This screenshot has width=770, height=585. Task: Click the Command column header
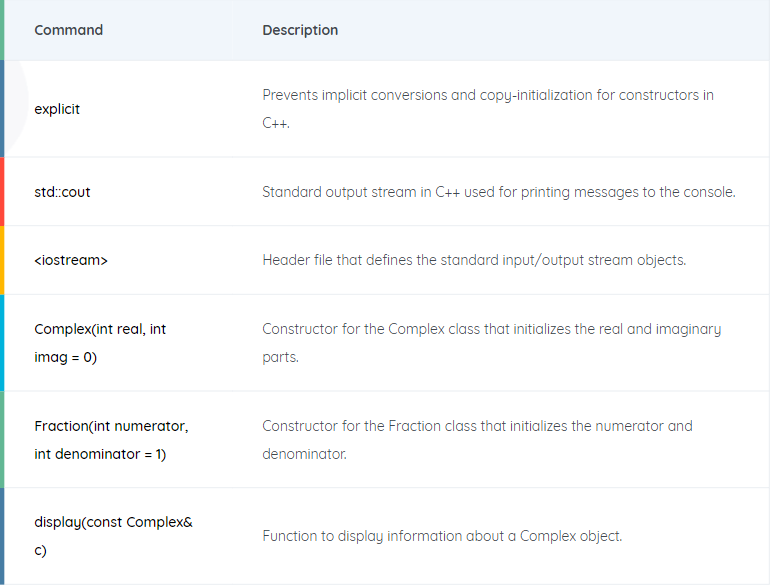tap(68, 30)
